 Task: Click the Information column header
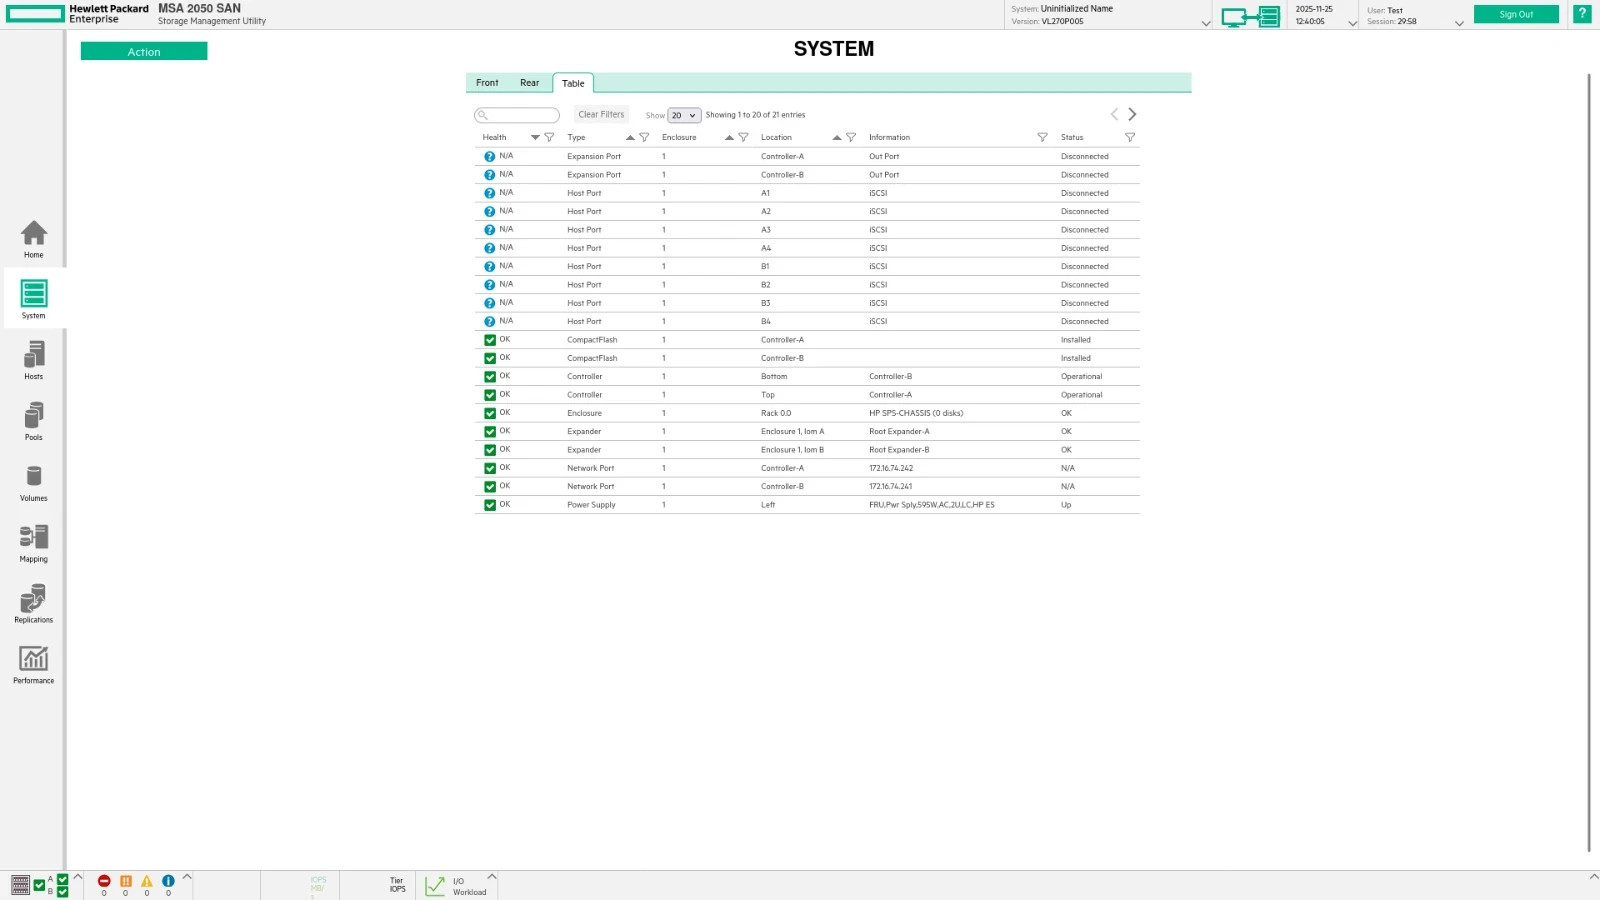pyautogui.click(x=890, y=138)
